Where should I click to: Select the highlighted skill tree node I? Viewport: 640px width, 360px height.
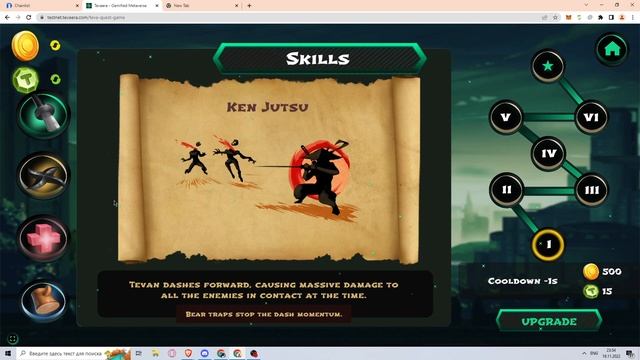point(548,244)
